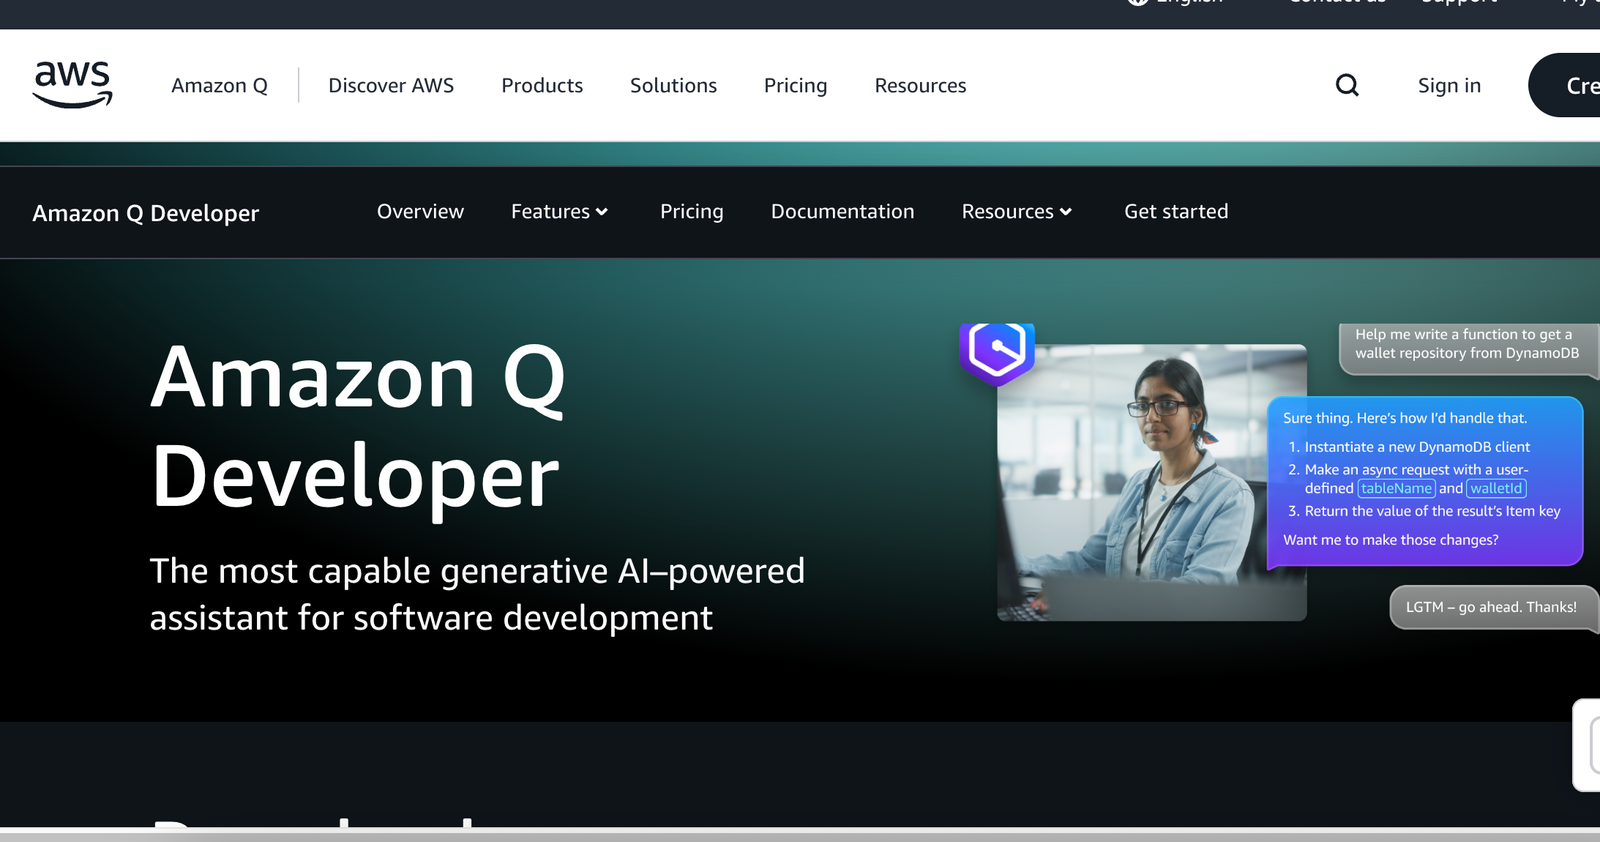
Task: Click the Get started link
Action: [1176, 211]
